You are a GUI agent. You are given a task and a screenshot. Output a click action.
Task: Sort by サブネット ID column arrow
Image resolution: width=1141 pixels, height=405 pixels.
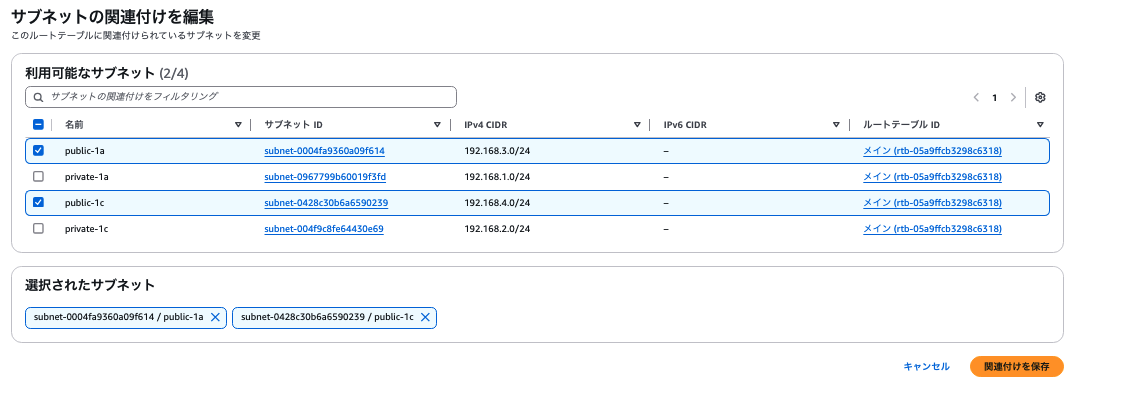[437, 125]
